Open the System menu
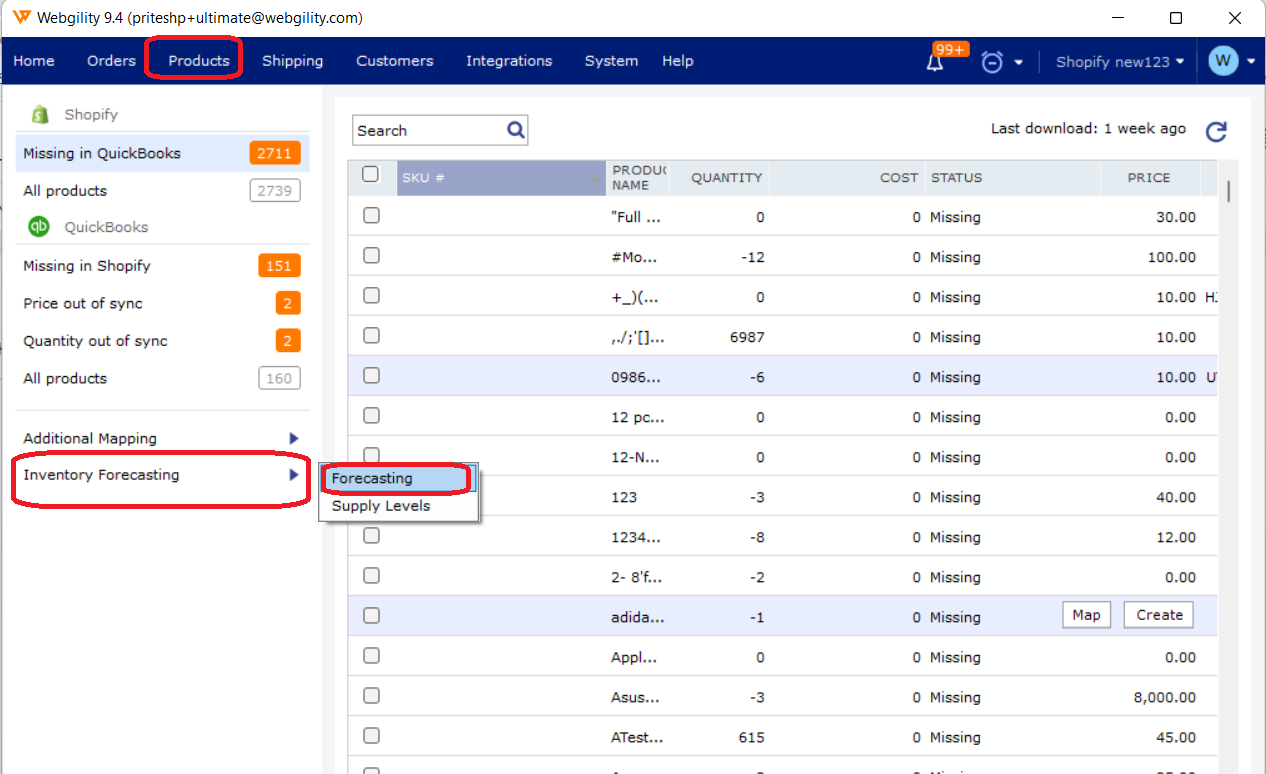 tap(611, 61)
